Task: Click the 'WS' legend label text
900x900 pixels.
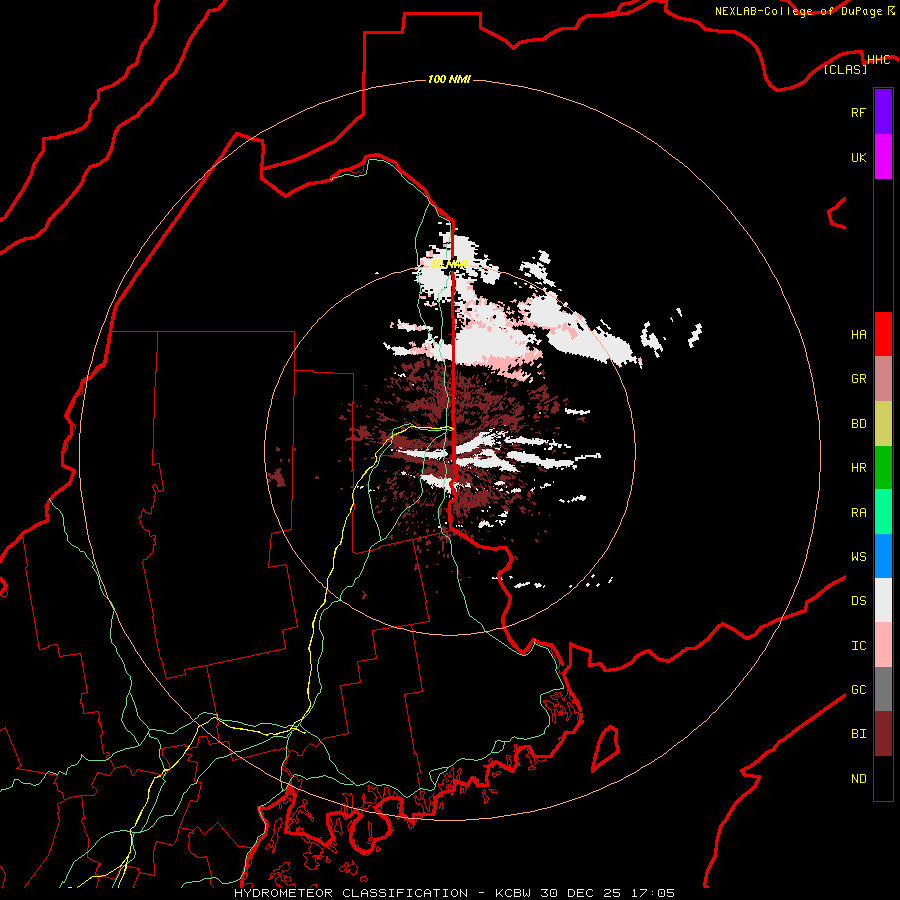Action: (858, 556)
